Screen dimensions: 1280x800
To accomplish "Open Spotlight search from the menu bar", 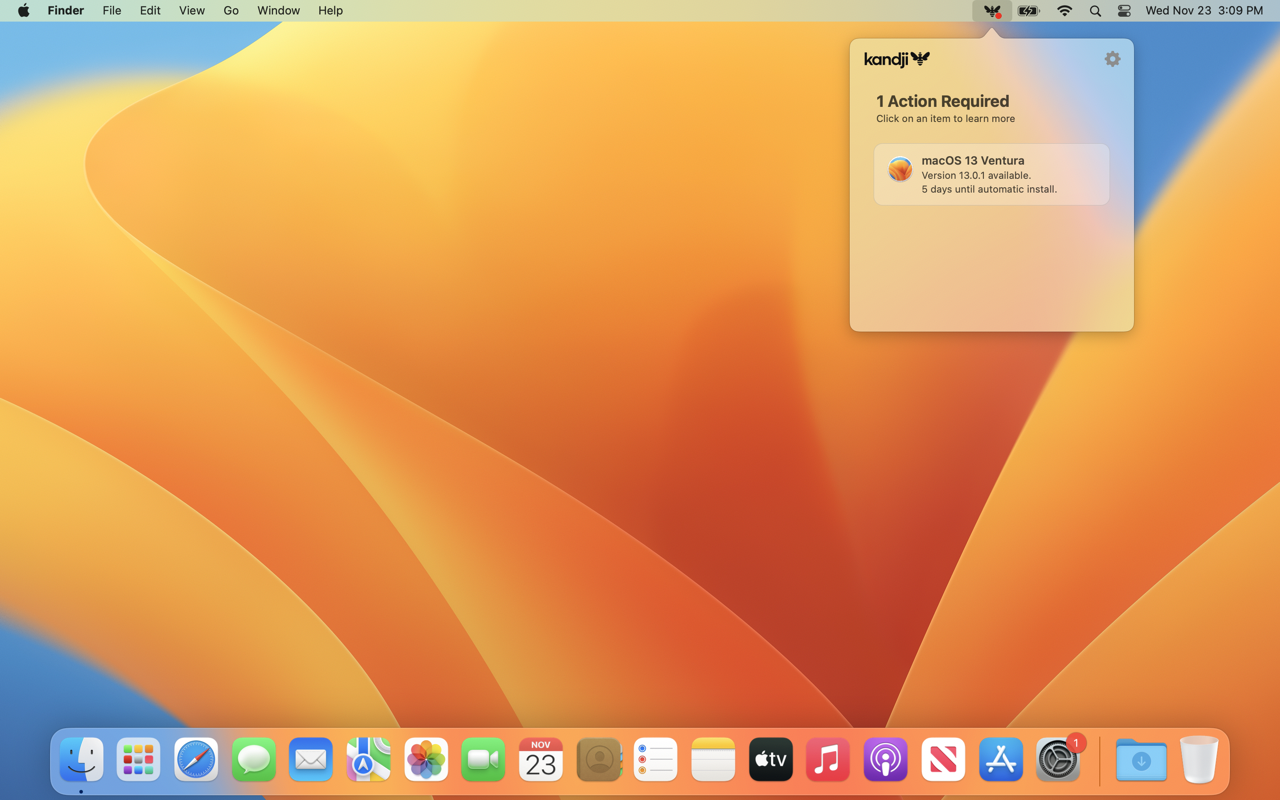I will pos(1095,11).
